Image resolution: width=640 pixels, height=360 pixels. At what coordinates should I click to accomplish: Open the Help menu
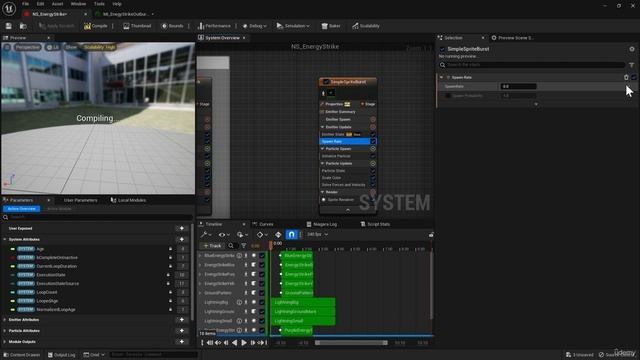point(117,4)
